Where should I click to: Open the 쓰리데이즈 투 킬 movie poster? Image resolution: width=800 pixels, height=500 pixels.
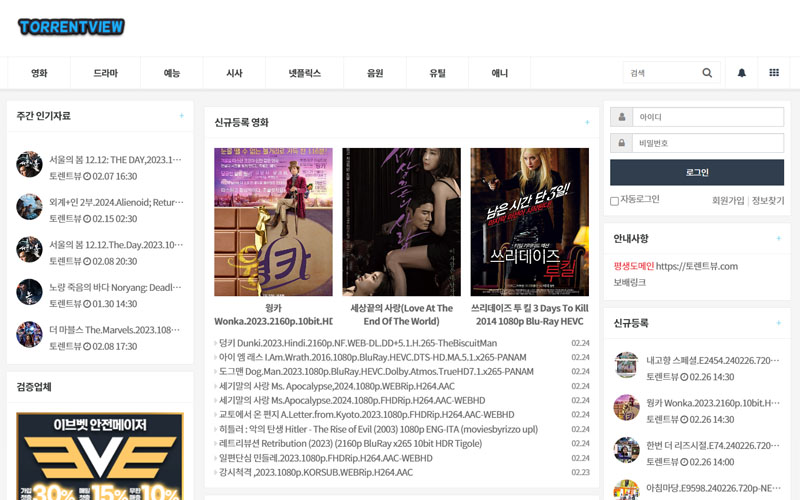tap(530, 222)
